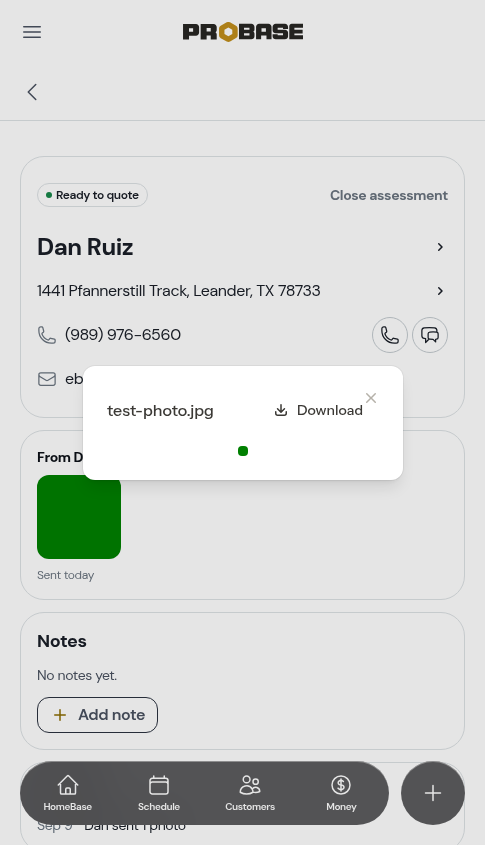
Task: Click the 'No notes yet.' text
Action: pos(77,675)
